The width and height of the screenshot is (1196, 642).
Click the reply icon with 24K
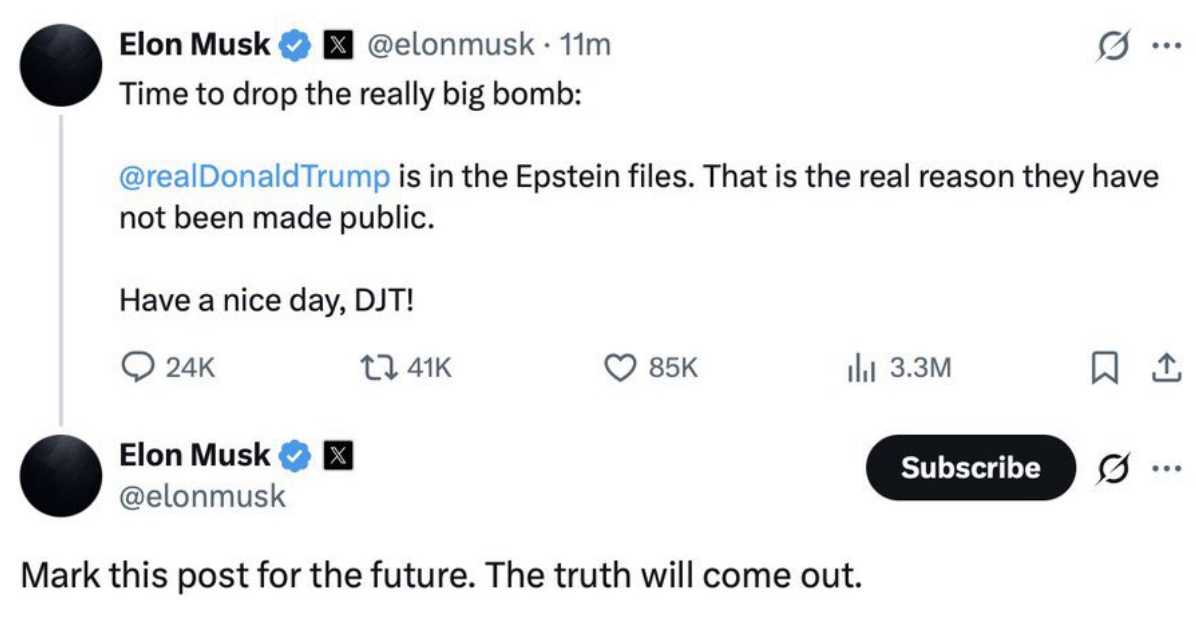[x=136, y=368]
